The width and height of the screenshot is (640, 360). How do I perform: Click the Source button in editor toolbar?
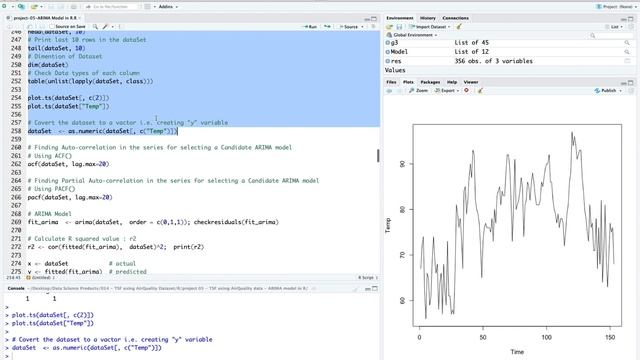[349, 27]
